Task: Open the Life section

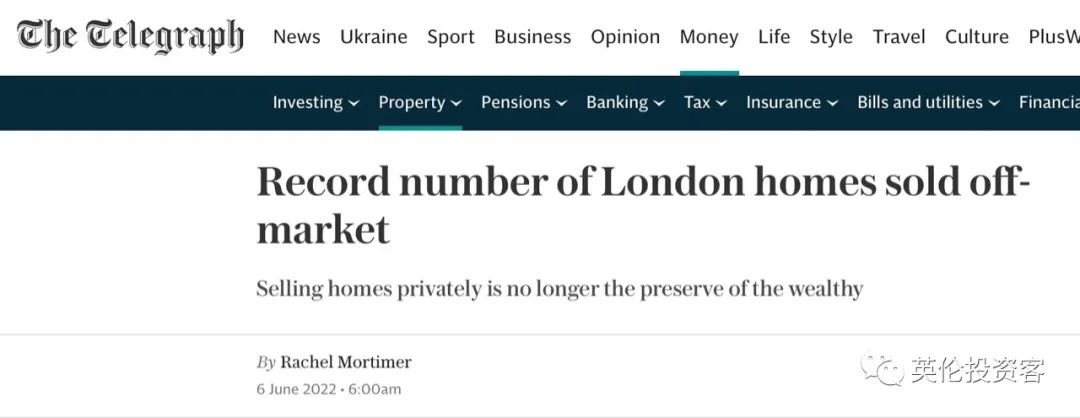Action: tap(774, 36)
